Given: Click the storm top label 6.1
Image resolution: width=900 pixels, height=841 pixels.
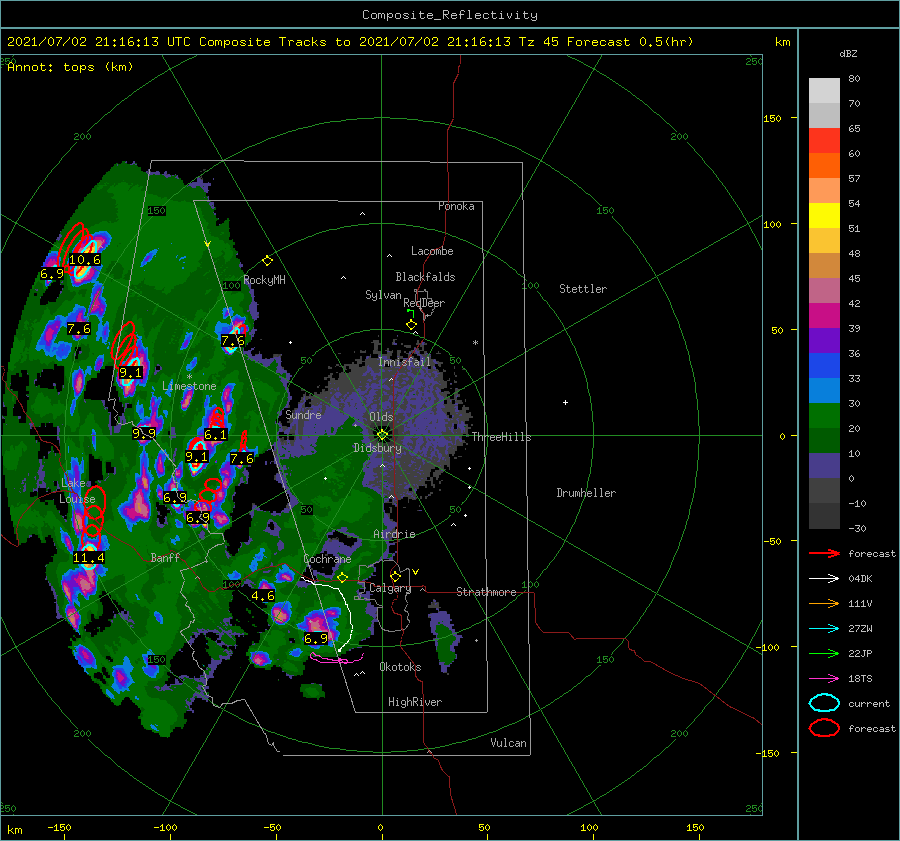Looking at the screenshot, I should [x=215, y=435].
